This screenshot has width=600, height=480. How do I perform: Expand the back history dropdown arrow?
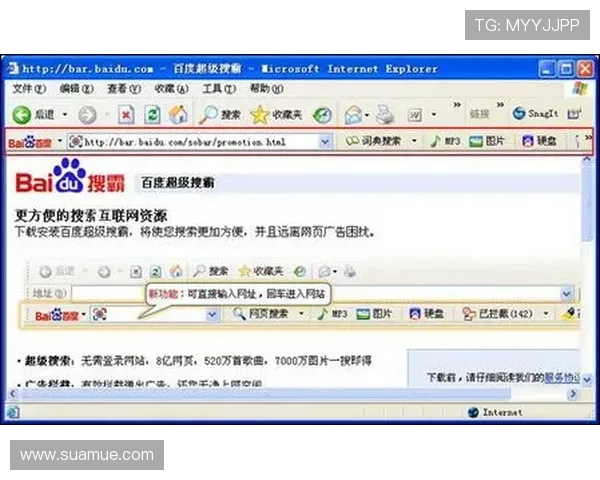point(65,114)
